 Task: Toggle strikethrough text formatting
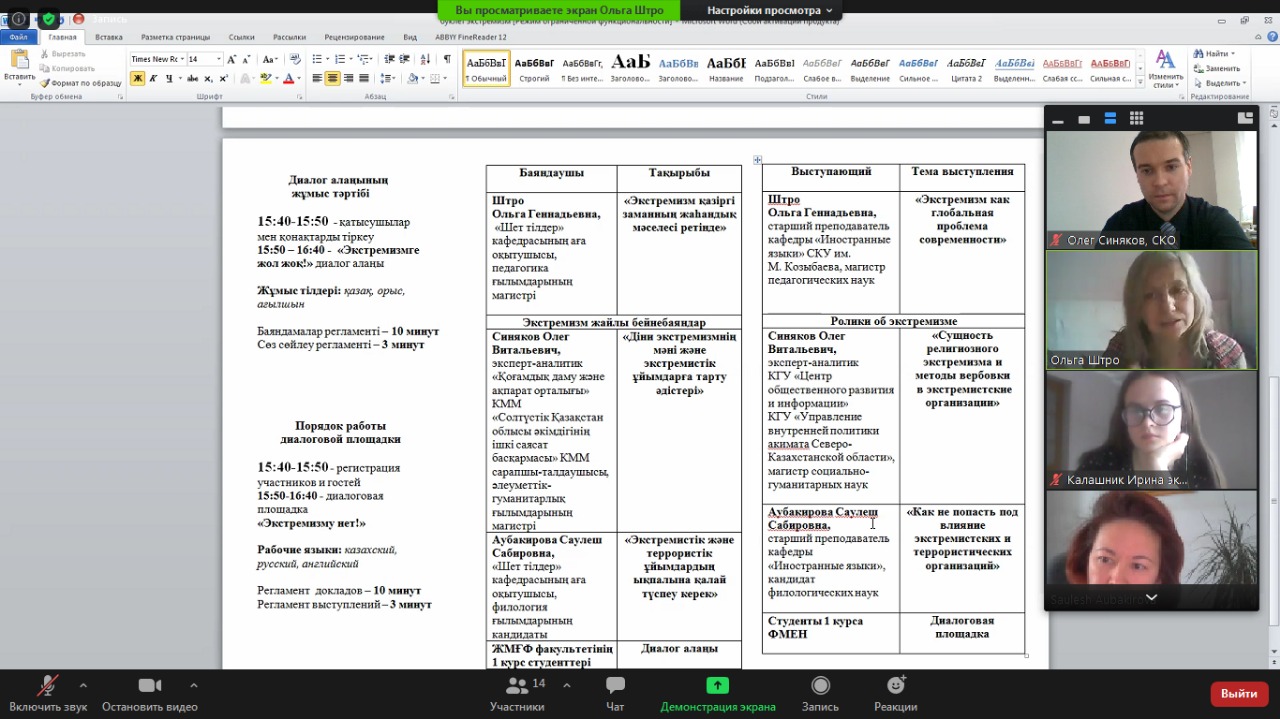click(x=191, y=78)
